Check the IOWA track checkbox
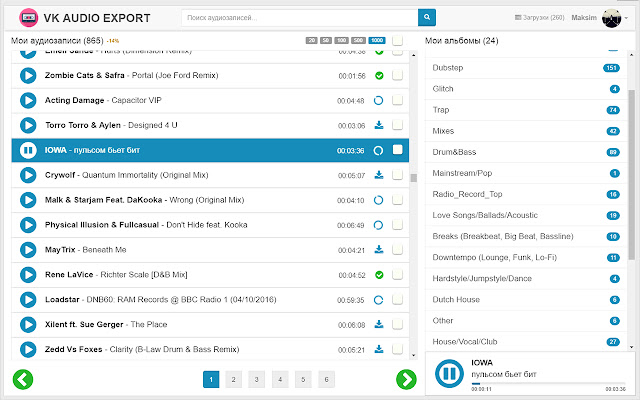This screenshot has width=640, height=400. click(x=397, y=150)
